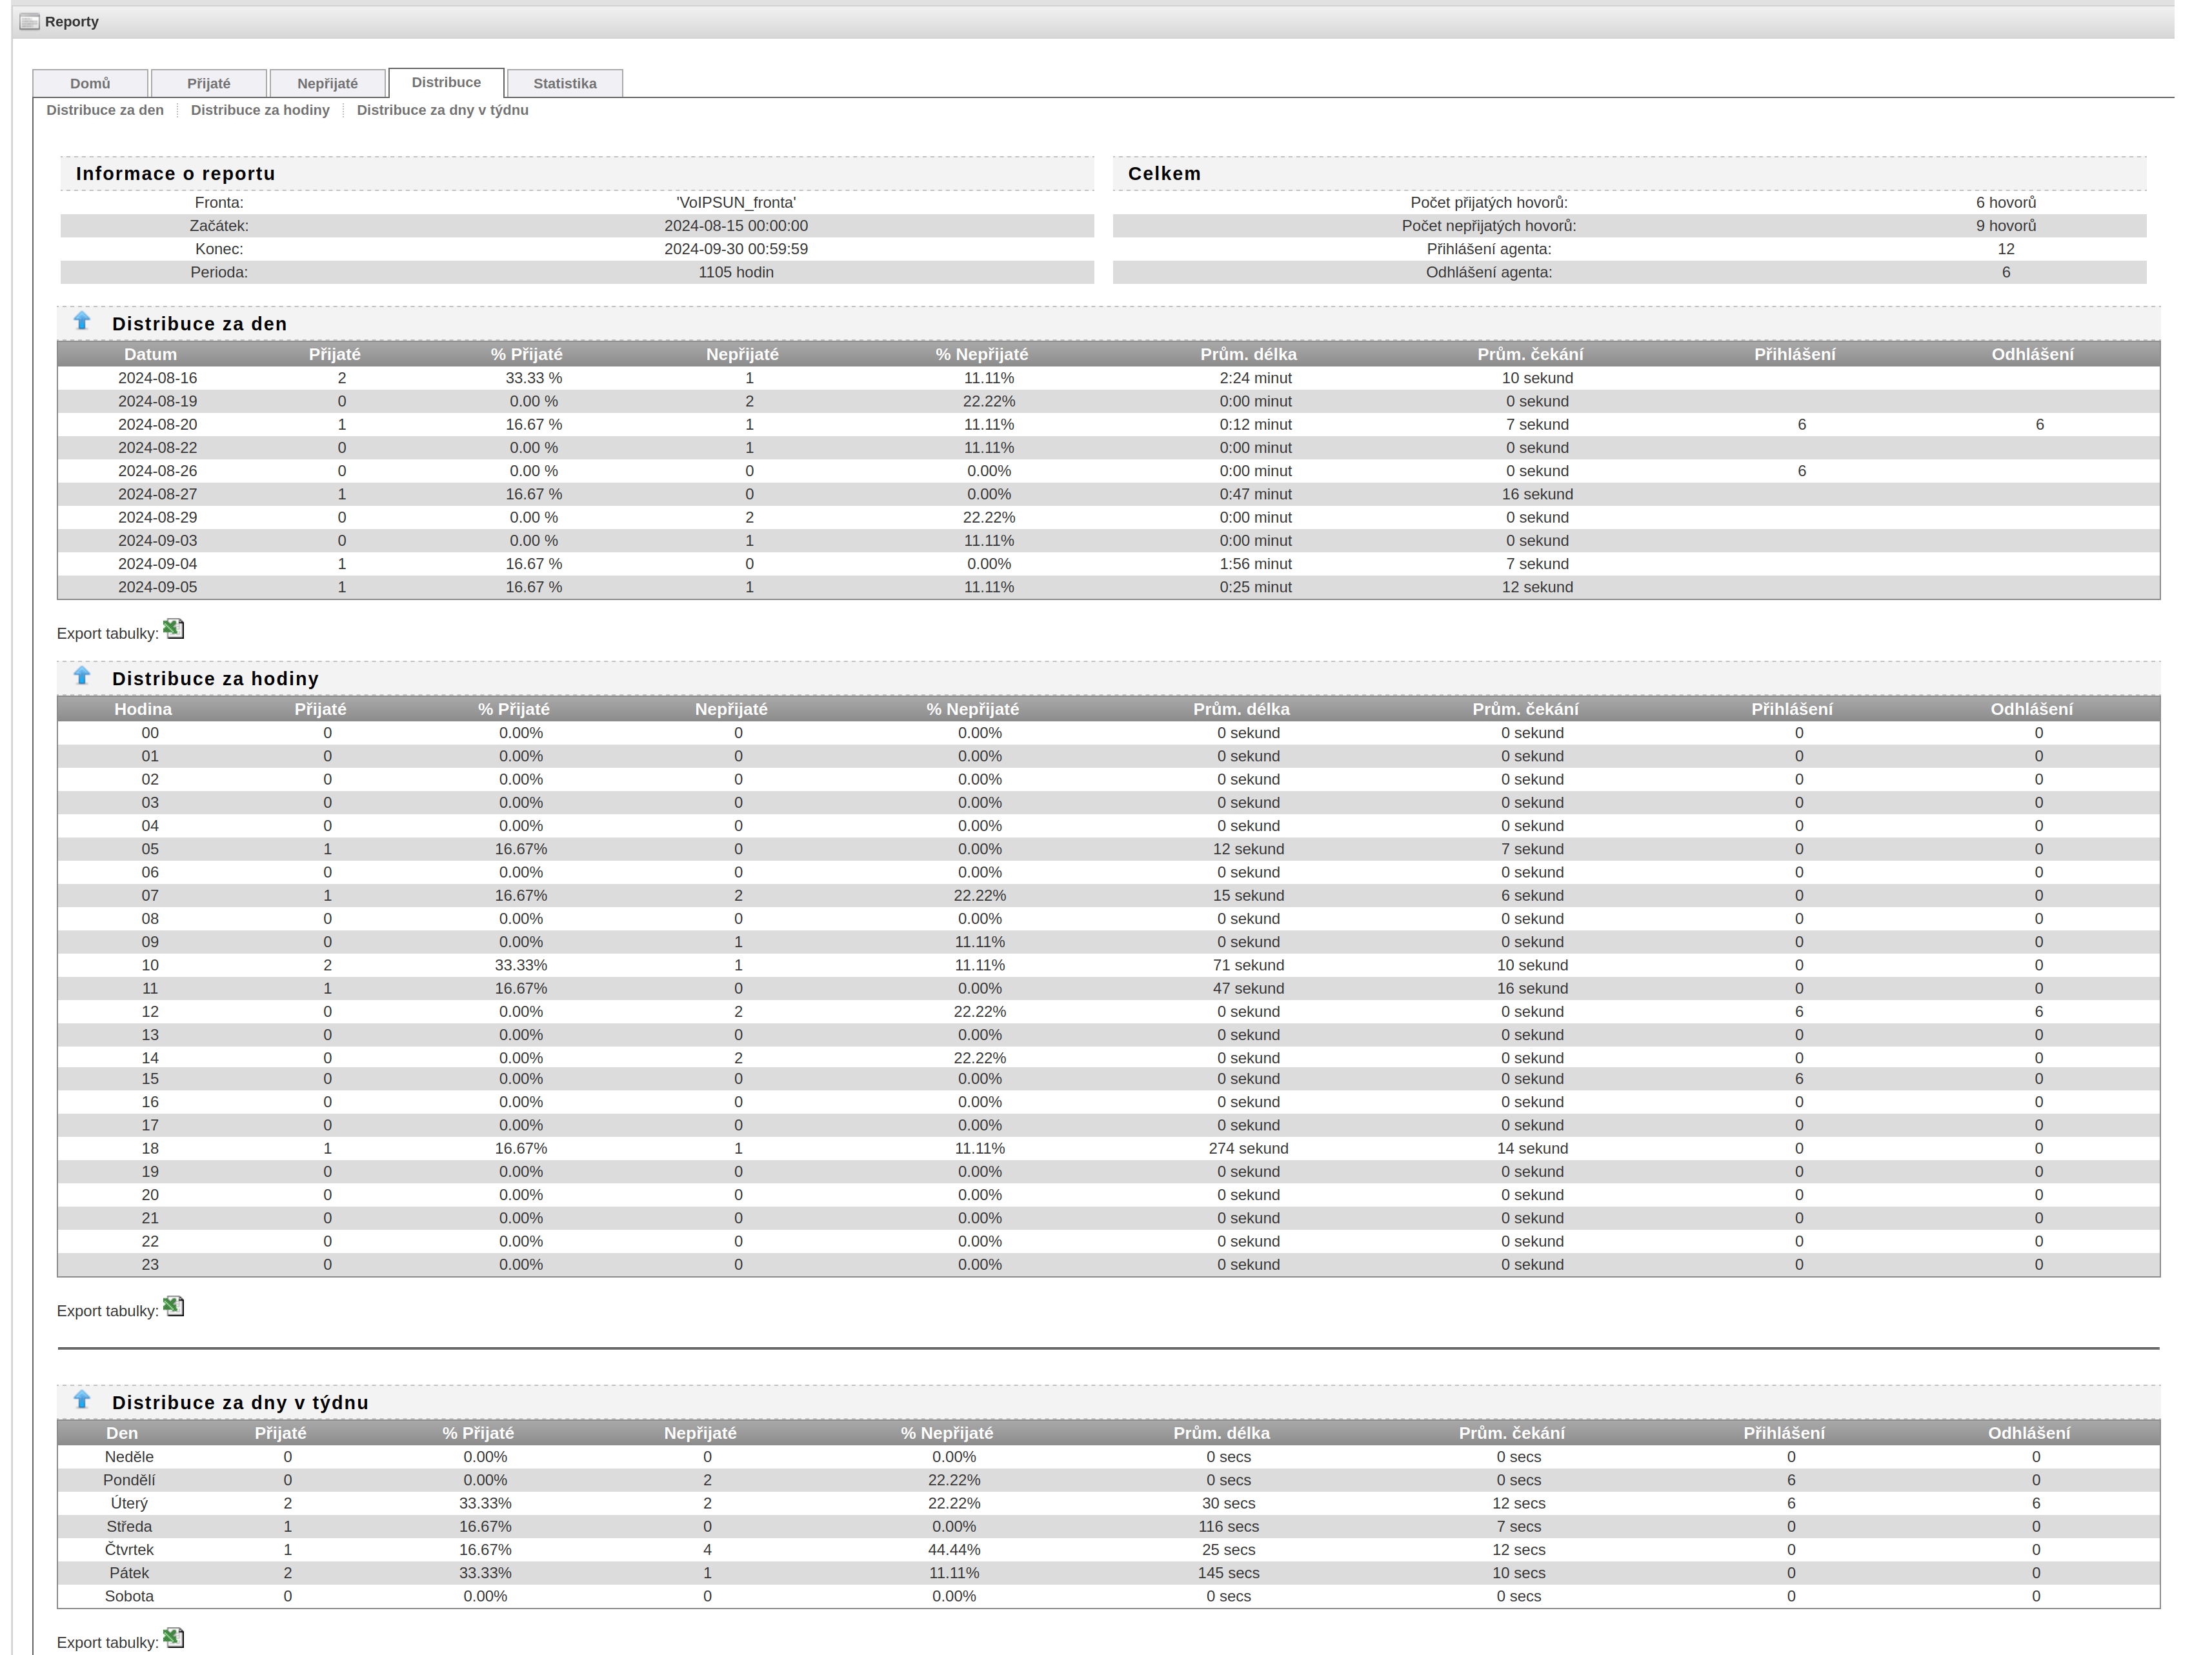Click the 44.44% cell in Čtvrtek row
This screenshot has width=2212, height=1655.
click(954, 1550)
